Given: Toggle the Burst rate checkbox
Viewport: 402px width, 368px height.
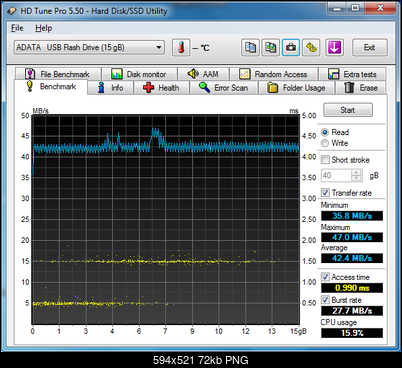Looking at the screenshot, I should (x=325, y=300).
